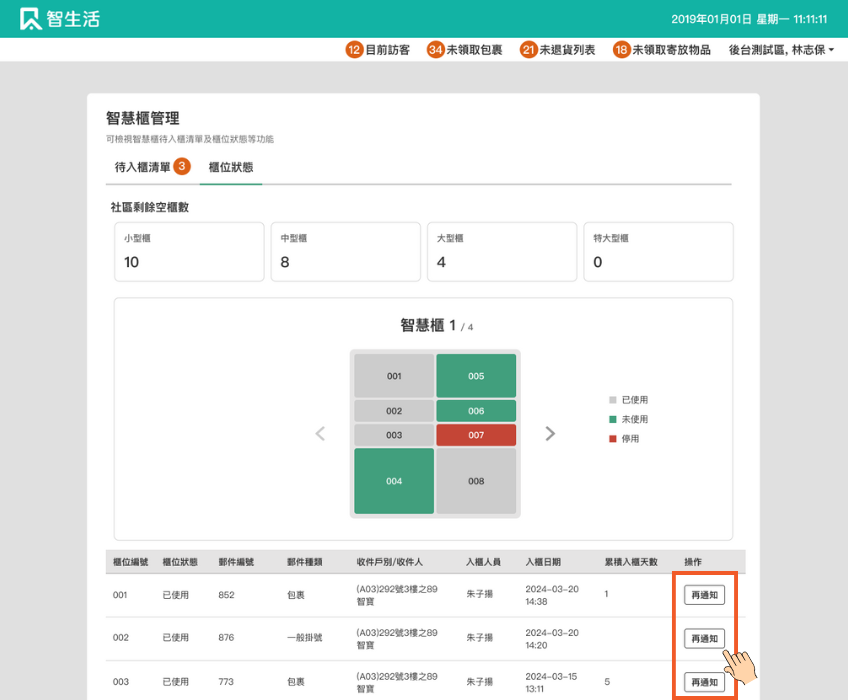Select locker cell 008 in diagram

[x=476, y=481]
